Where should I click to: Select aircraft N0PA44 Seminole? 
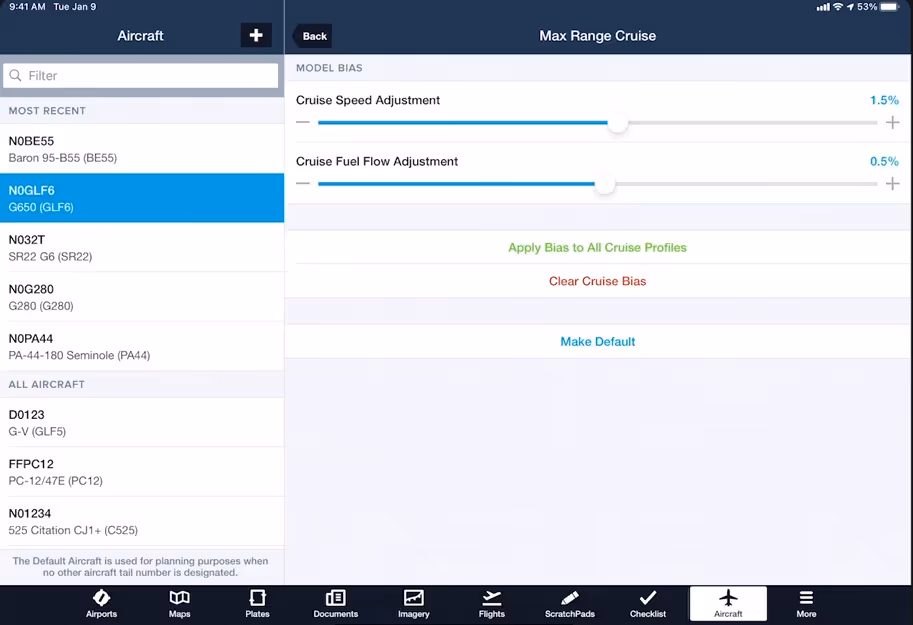[x=142, y=347]
